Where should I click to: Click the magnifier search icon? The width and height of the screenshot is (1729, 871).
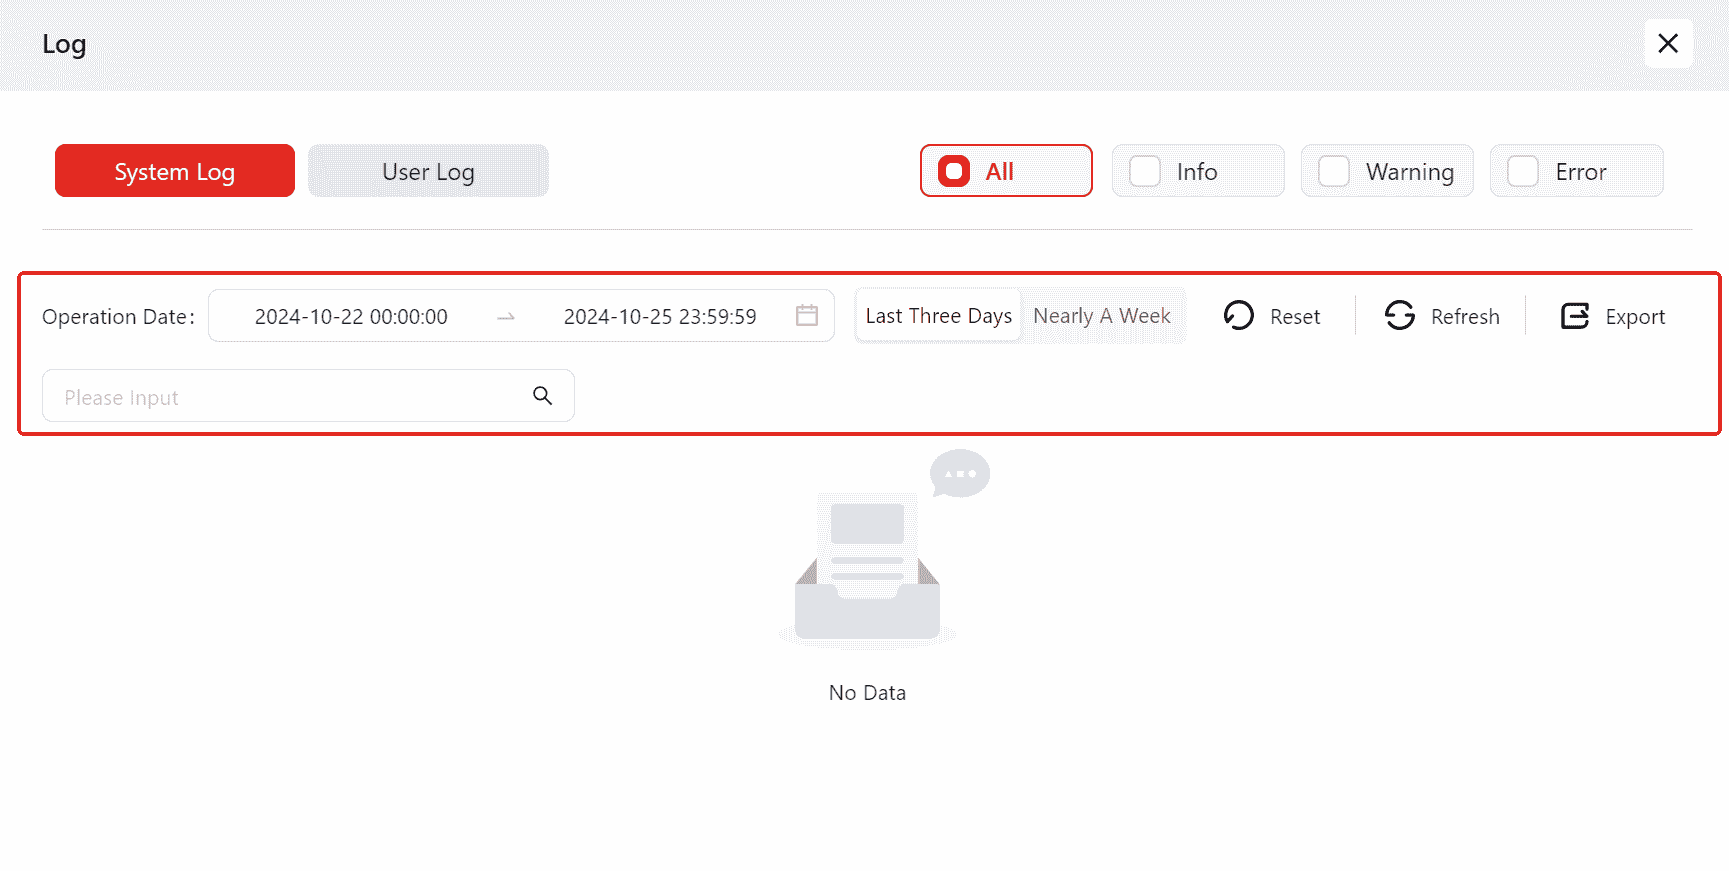point(542,396)
